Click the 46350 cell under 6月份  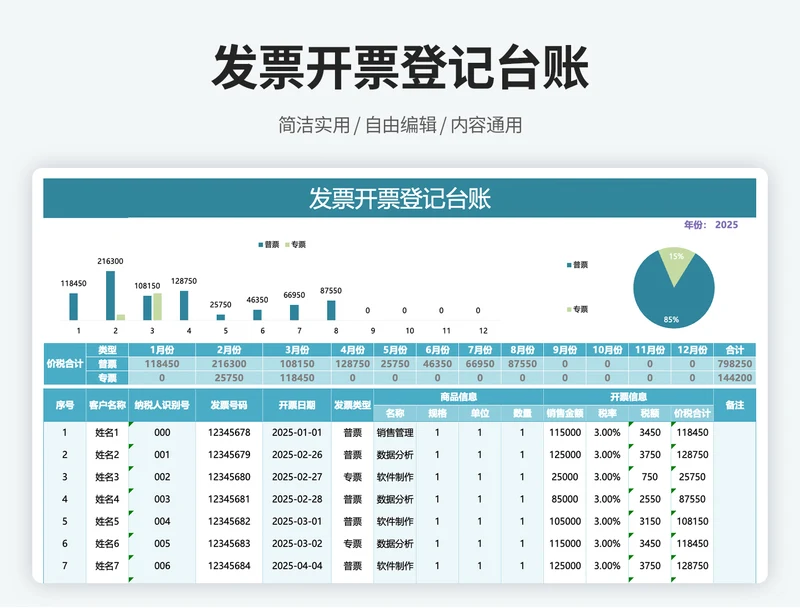437,364
